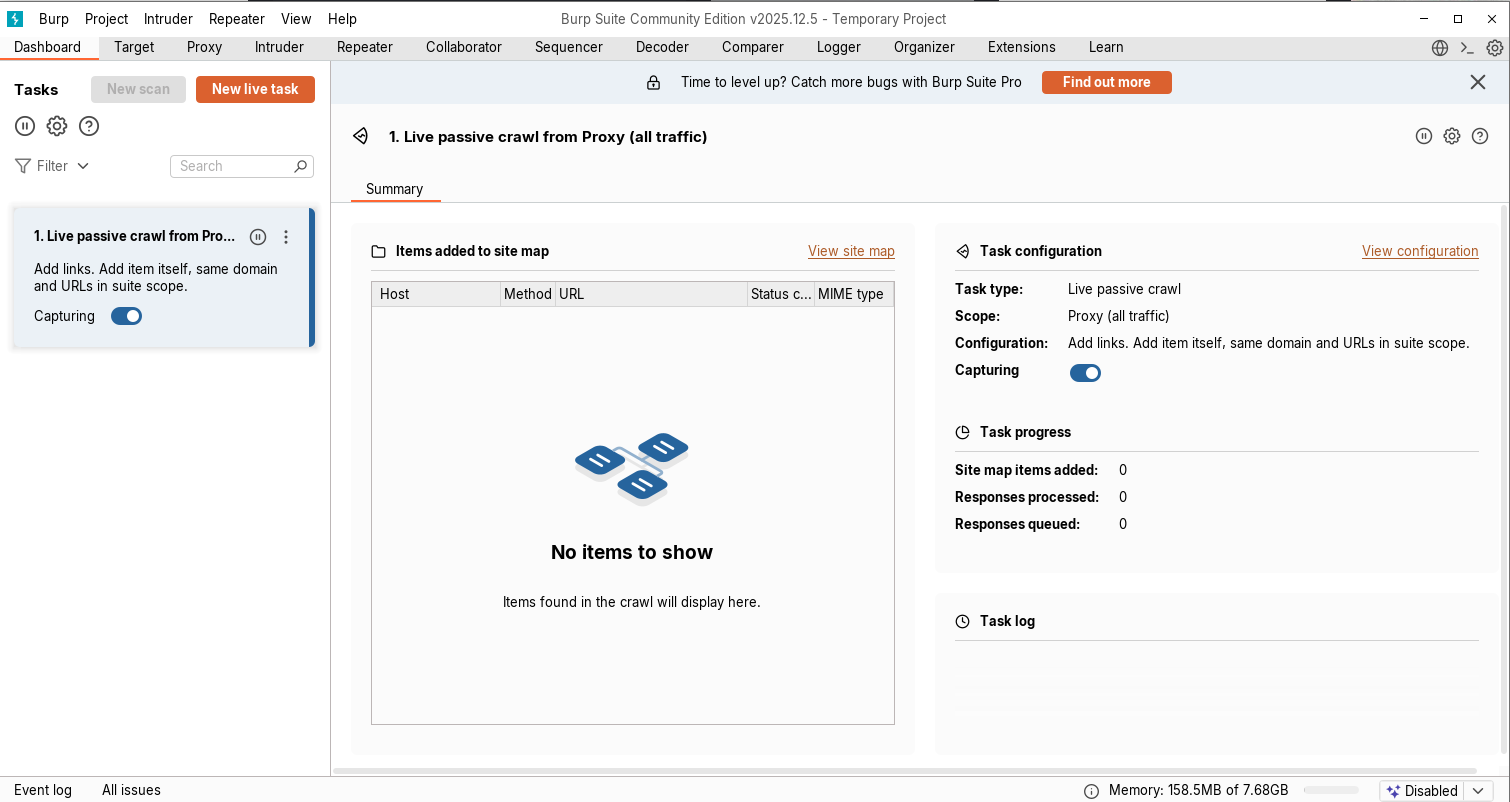Image resolution: width=1510 pixels, height=802 pixels.
Task: Click New live task button
Action: point(255,89)
